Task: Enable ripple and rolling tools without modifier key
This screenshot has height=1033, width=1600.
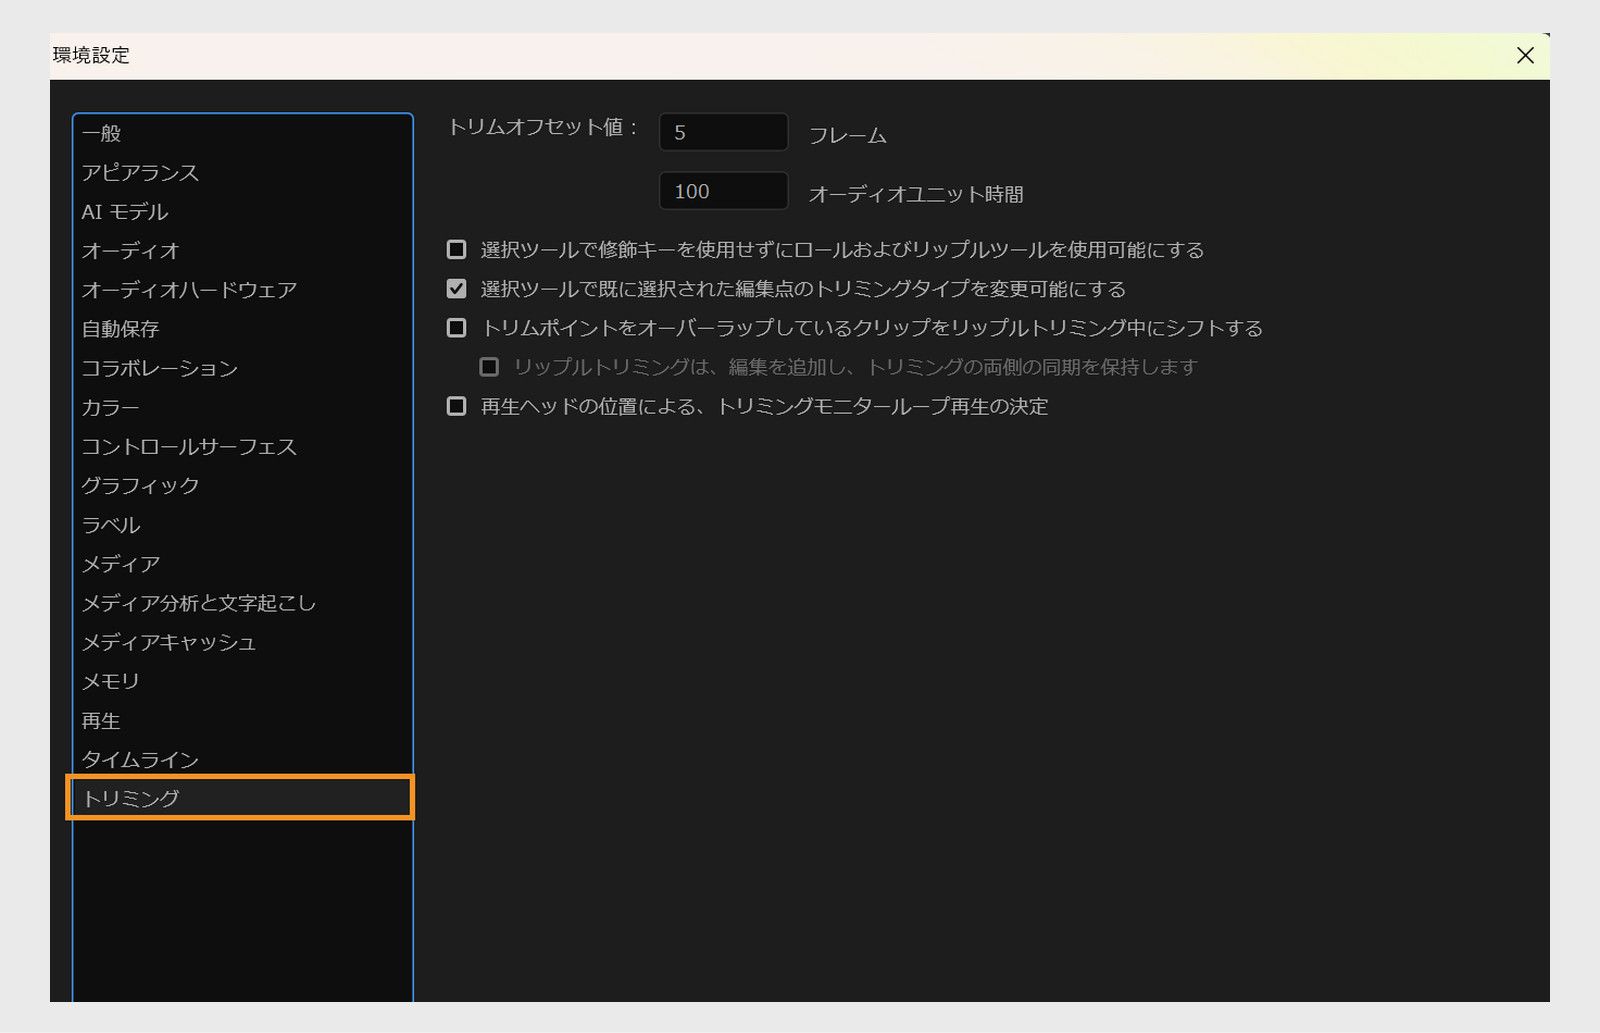Action: click(x=456, y=250)
